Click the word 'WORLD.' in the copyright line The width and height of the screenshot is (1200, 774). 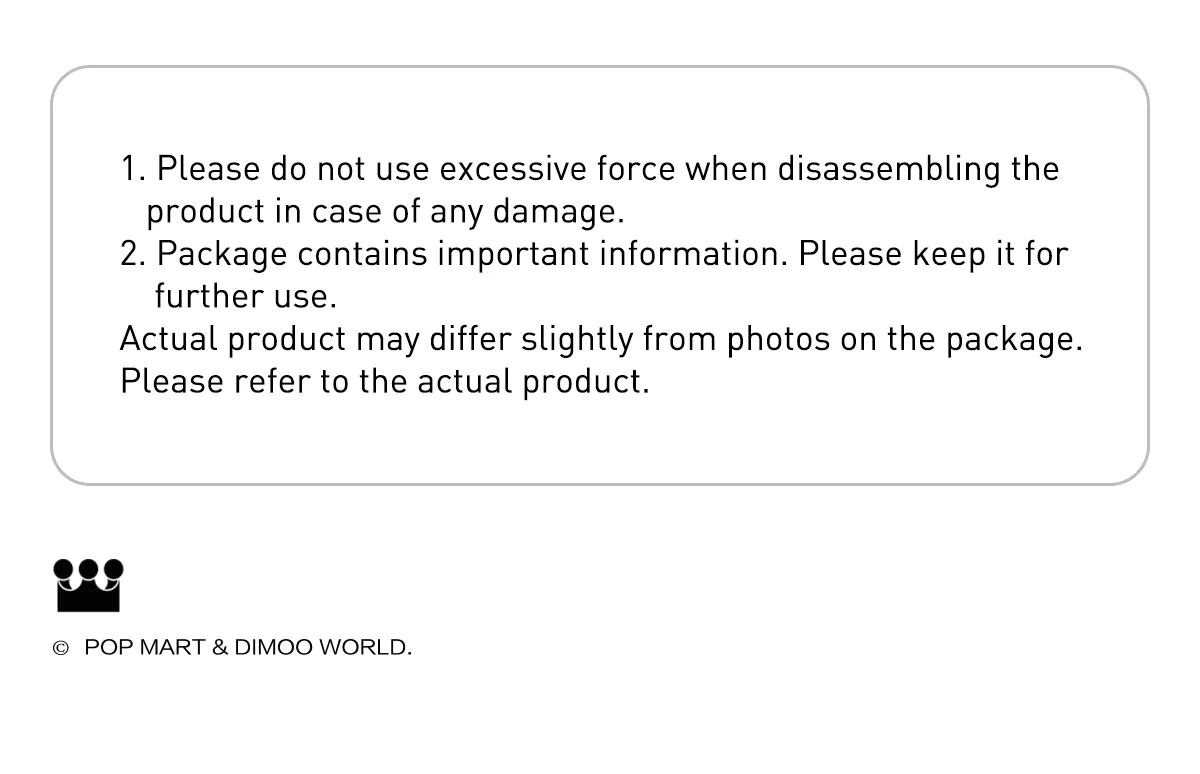pyautogui.click(x=365, y=648)
